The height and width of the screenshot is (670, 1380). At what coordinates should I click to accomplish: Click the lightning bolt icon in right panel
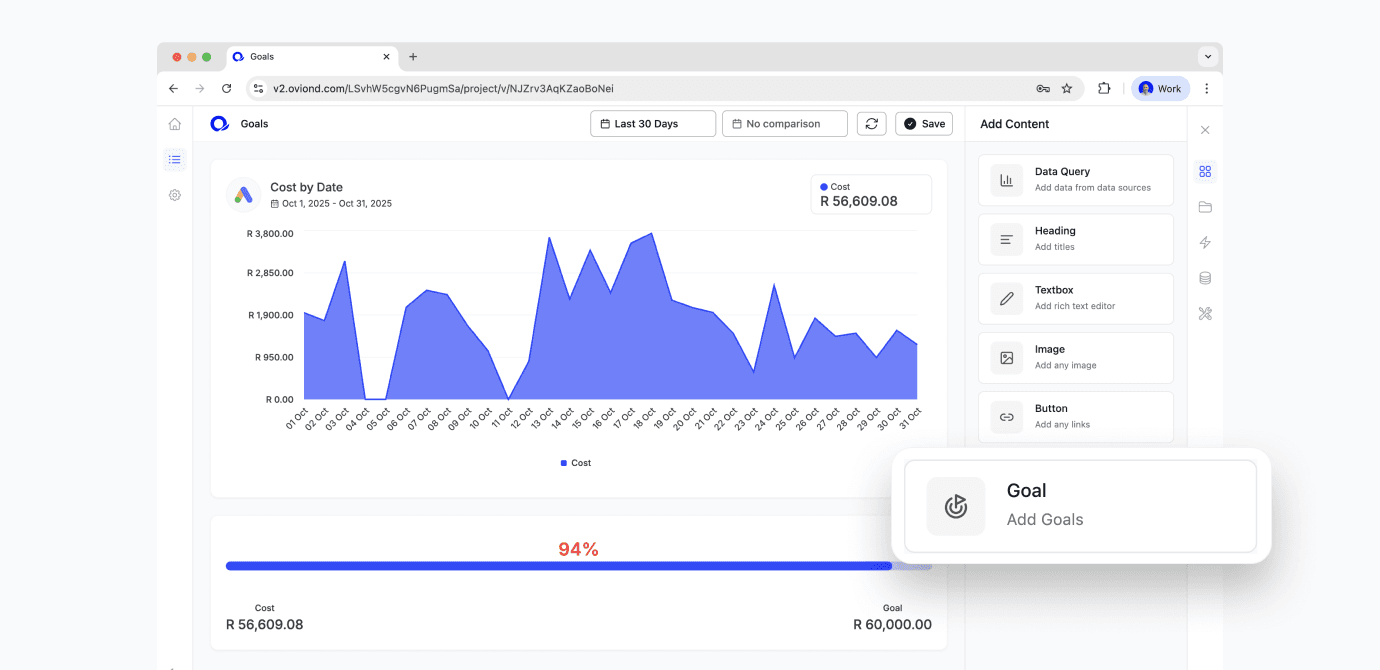[1204, 242]
